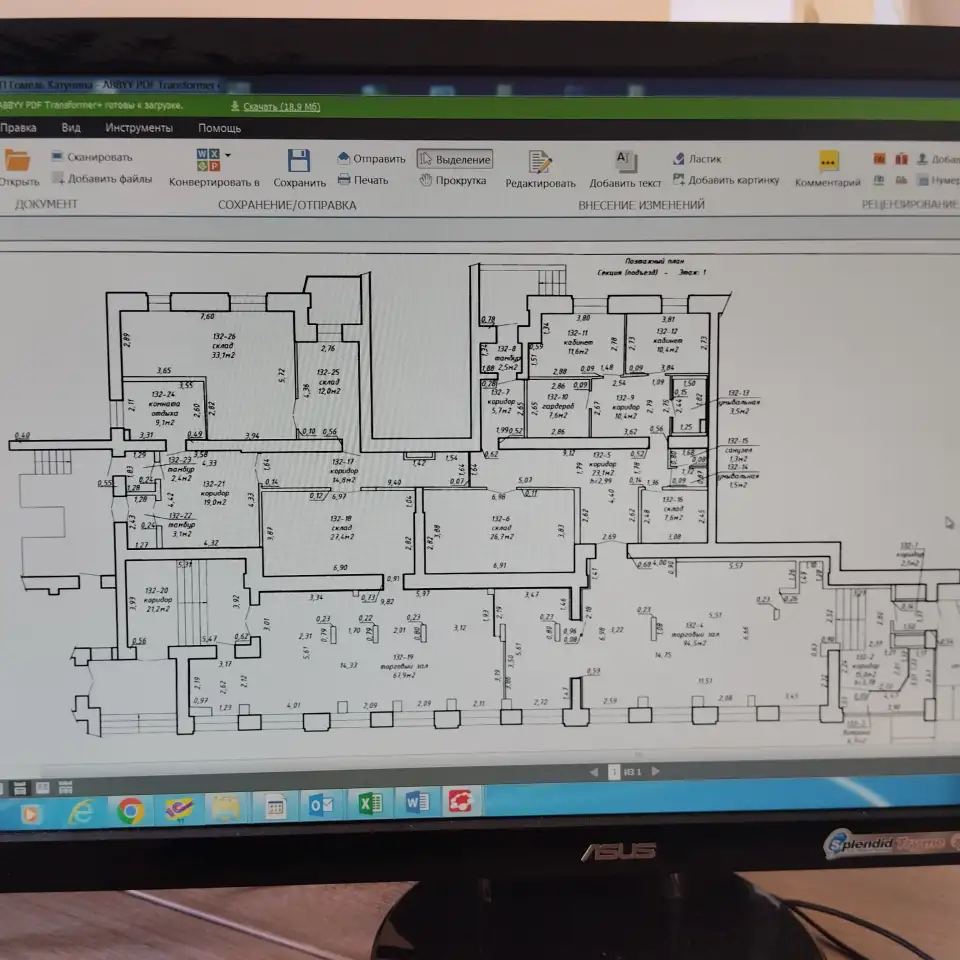This screenshot has height=960, width=960.
Task: Click Добавить картинку image tool
Action: 726,180
